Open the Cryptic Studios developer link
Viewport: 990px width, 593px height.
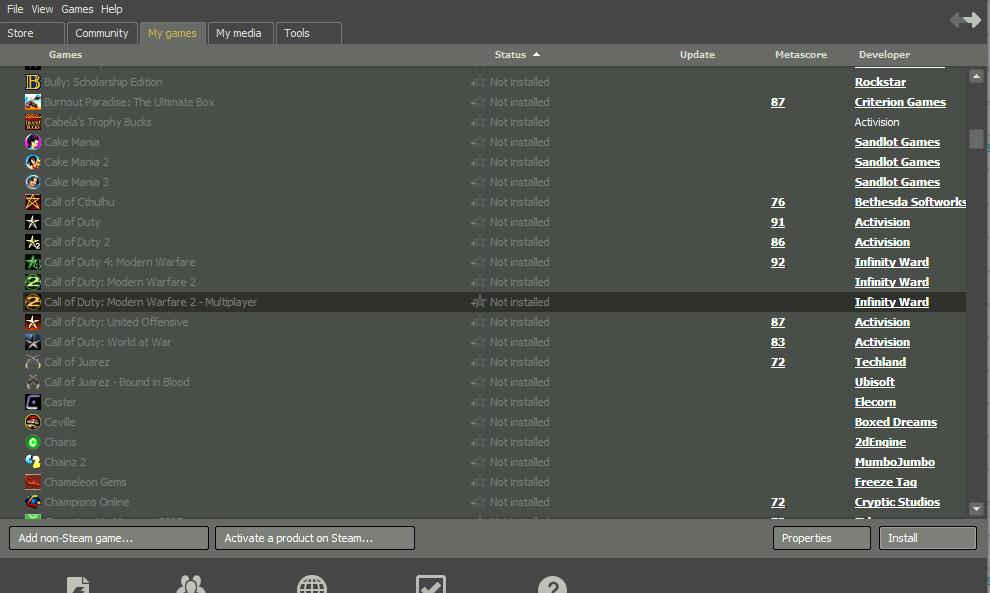[x=897, y=502]
